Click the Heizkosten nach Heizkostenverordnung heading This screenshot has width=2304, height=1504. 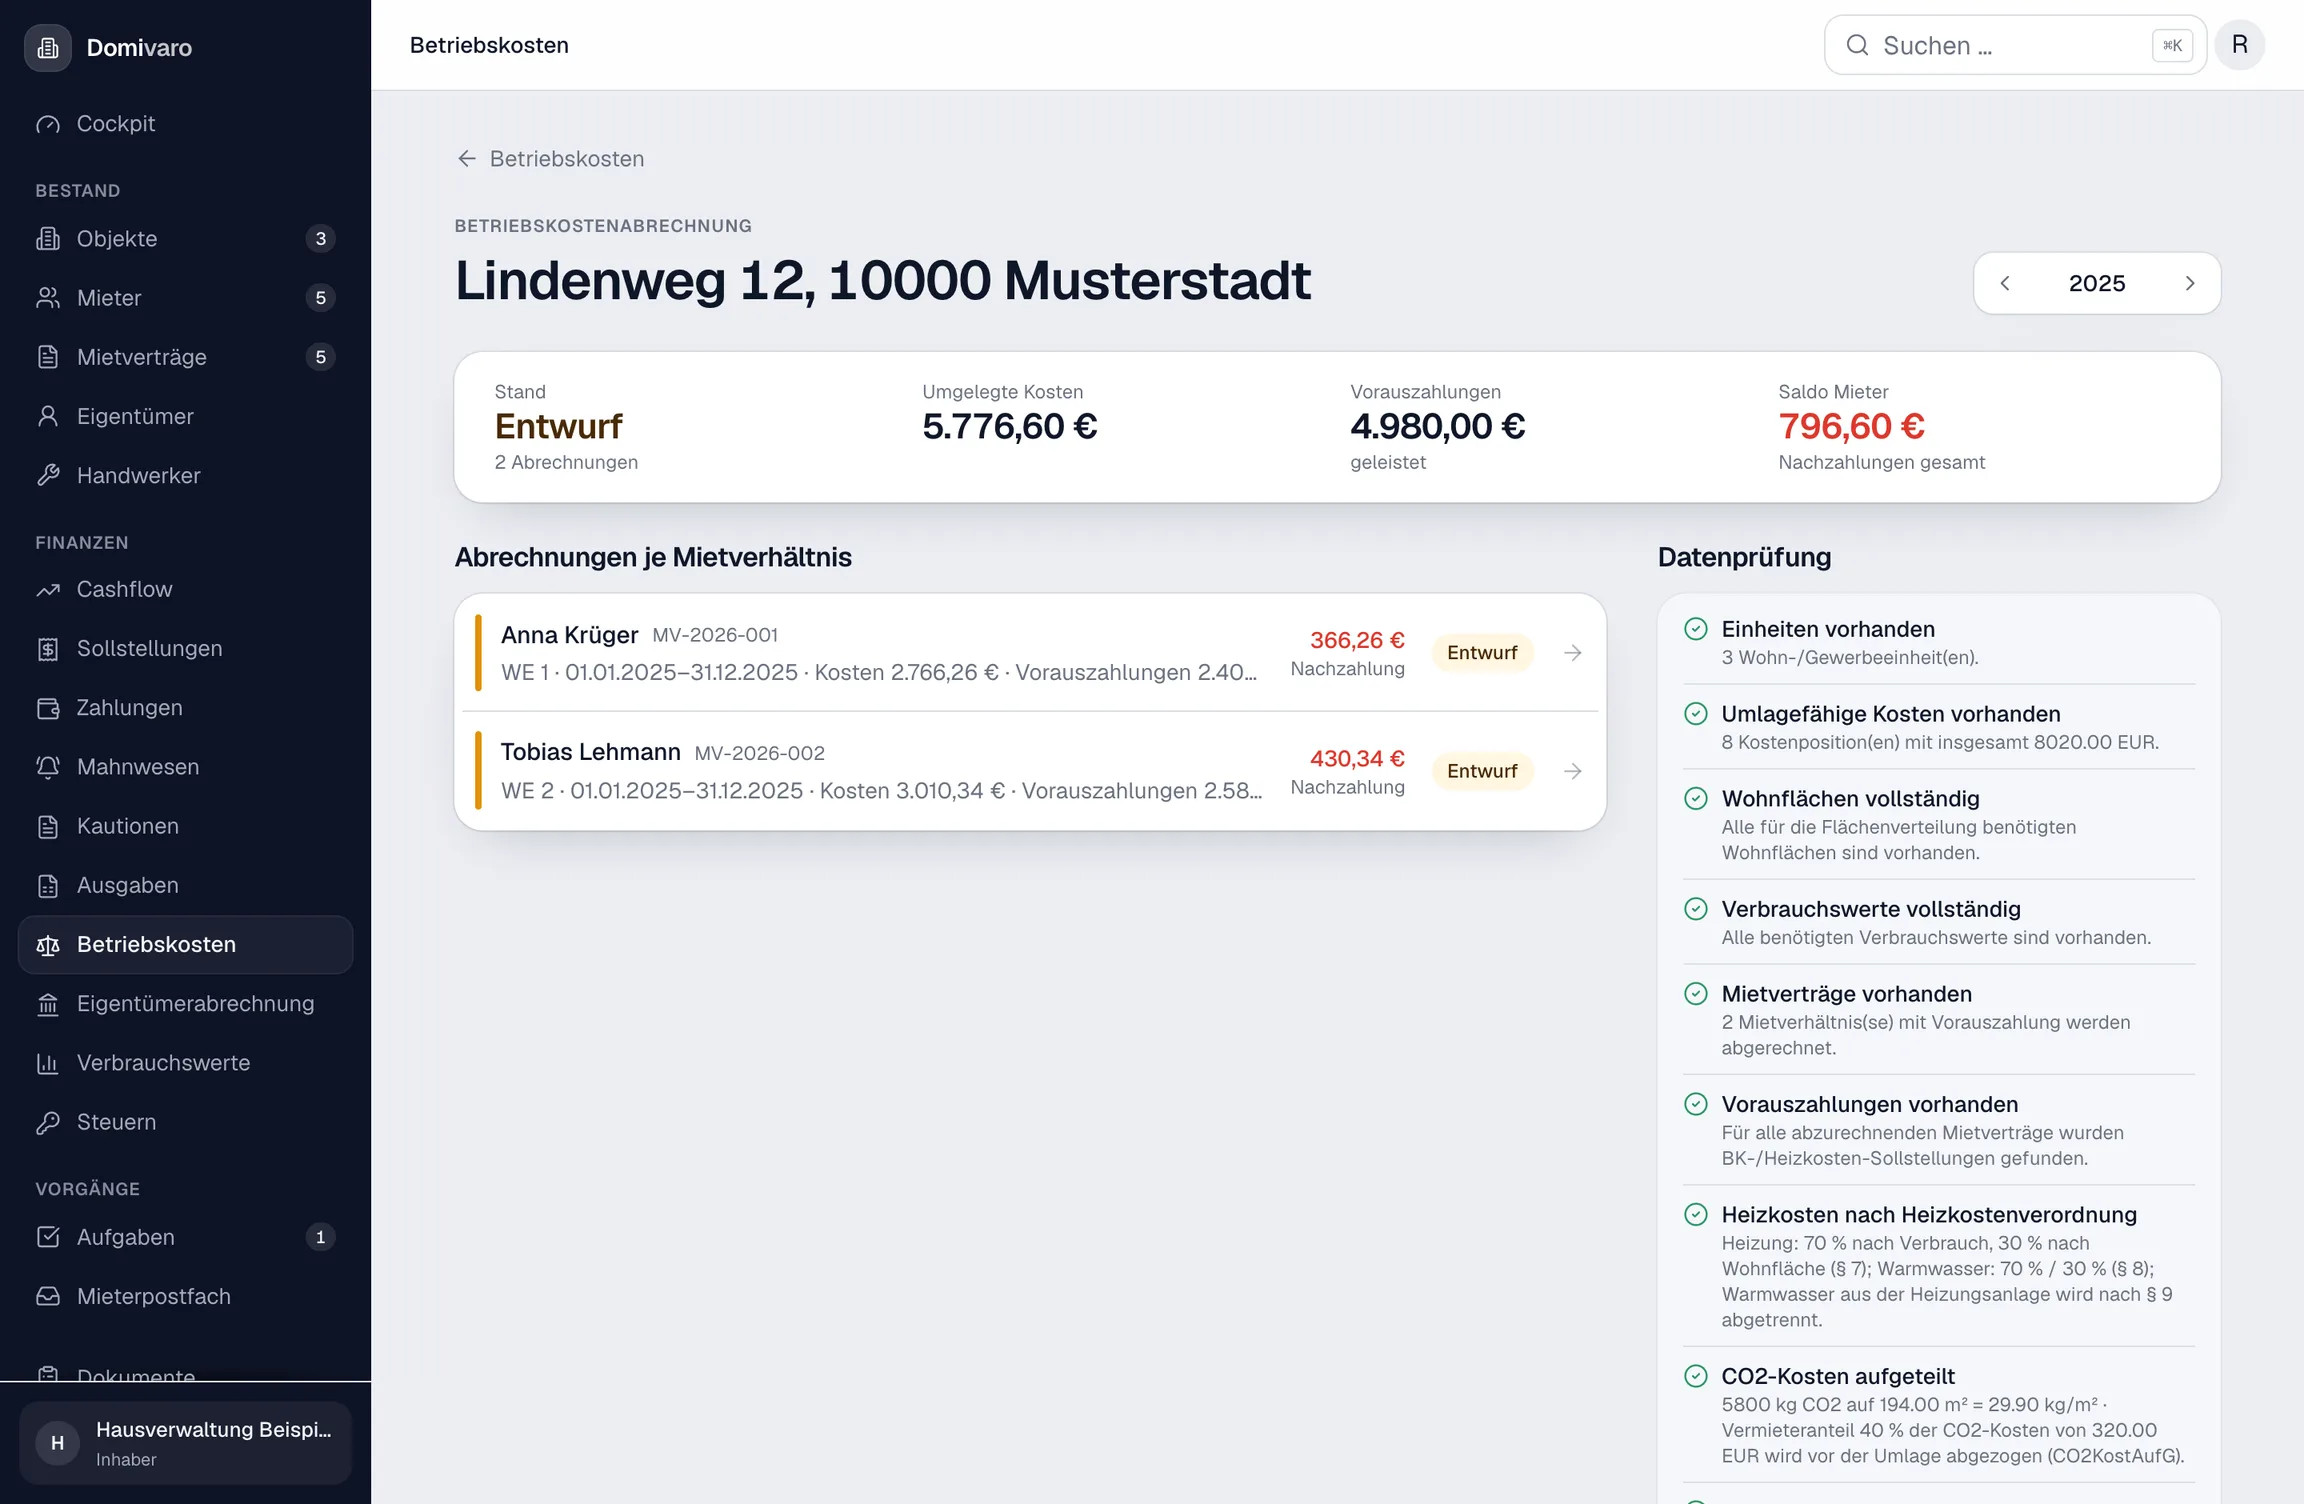(1929, 1215)
